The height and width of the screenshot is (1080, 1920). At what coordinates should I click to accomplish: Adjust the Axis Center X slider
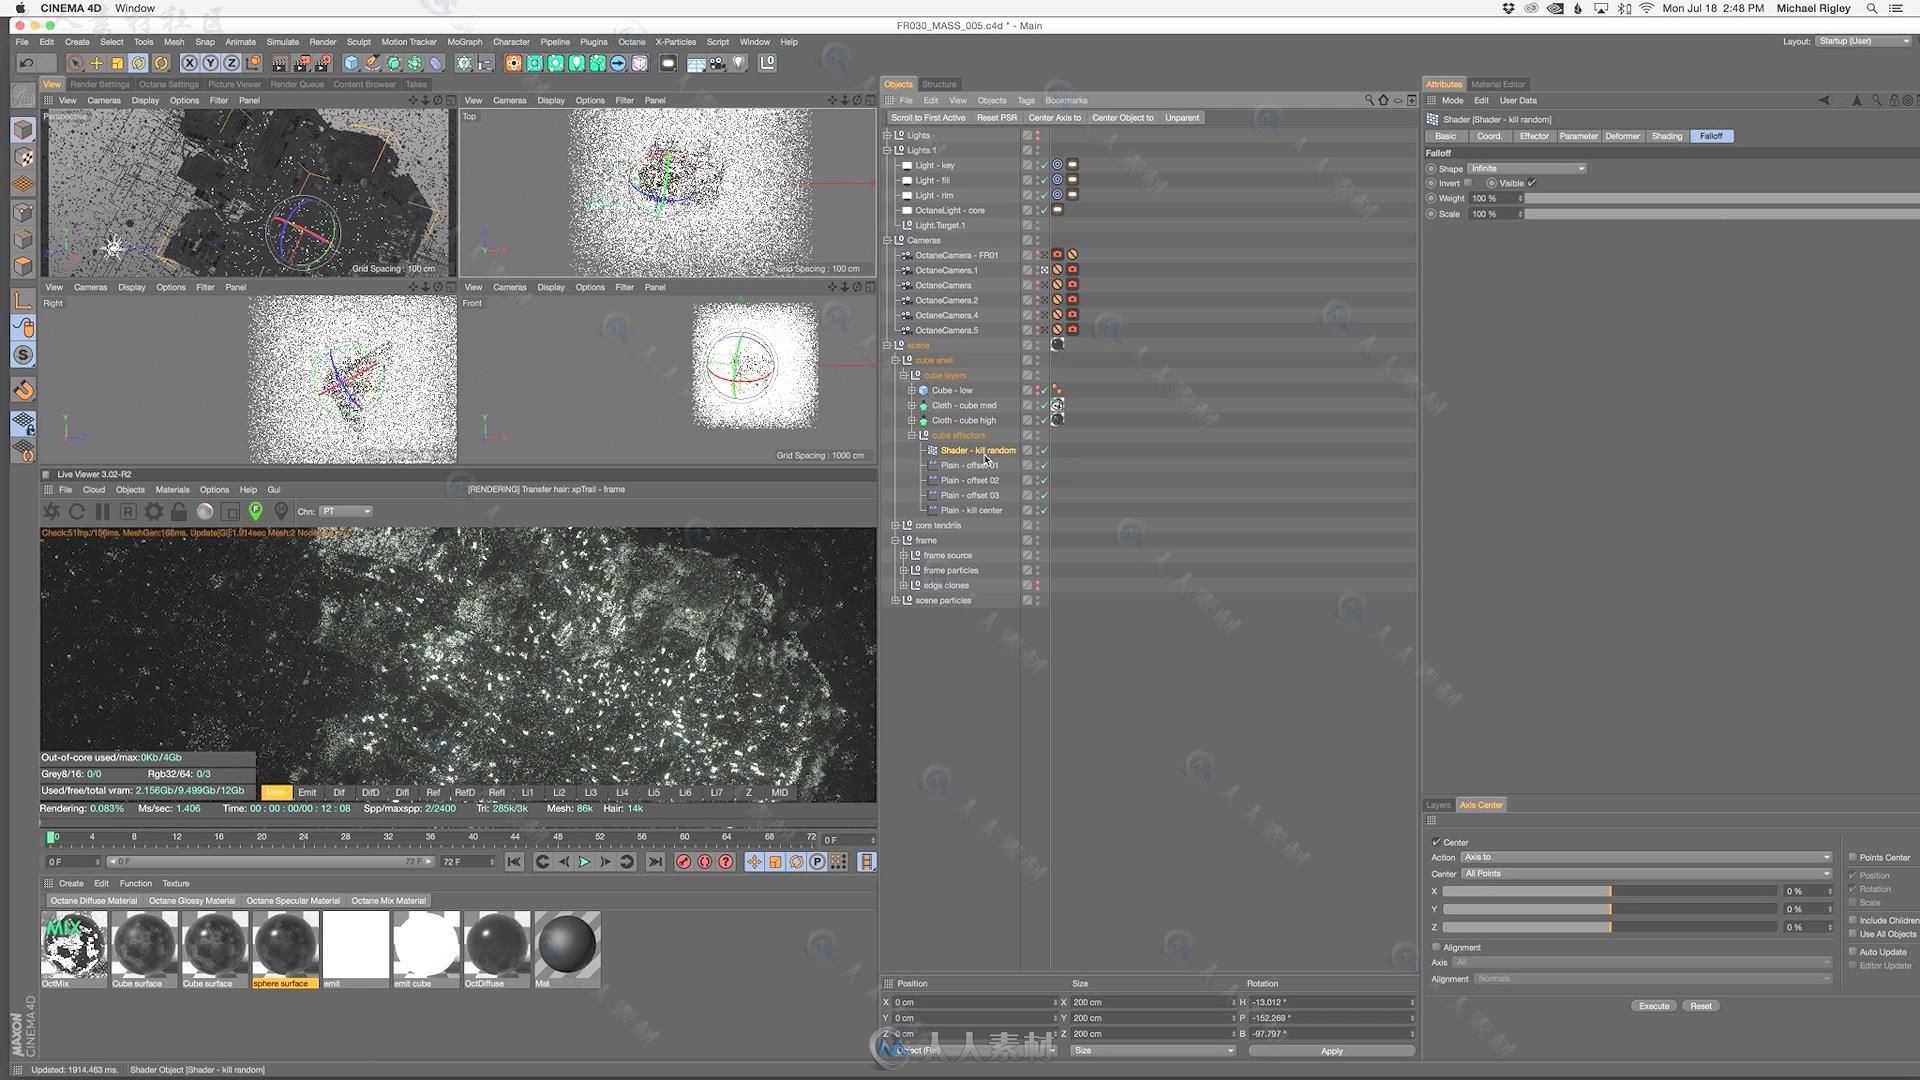(1610, 891)
